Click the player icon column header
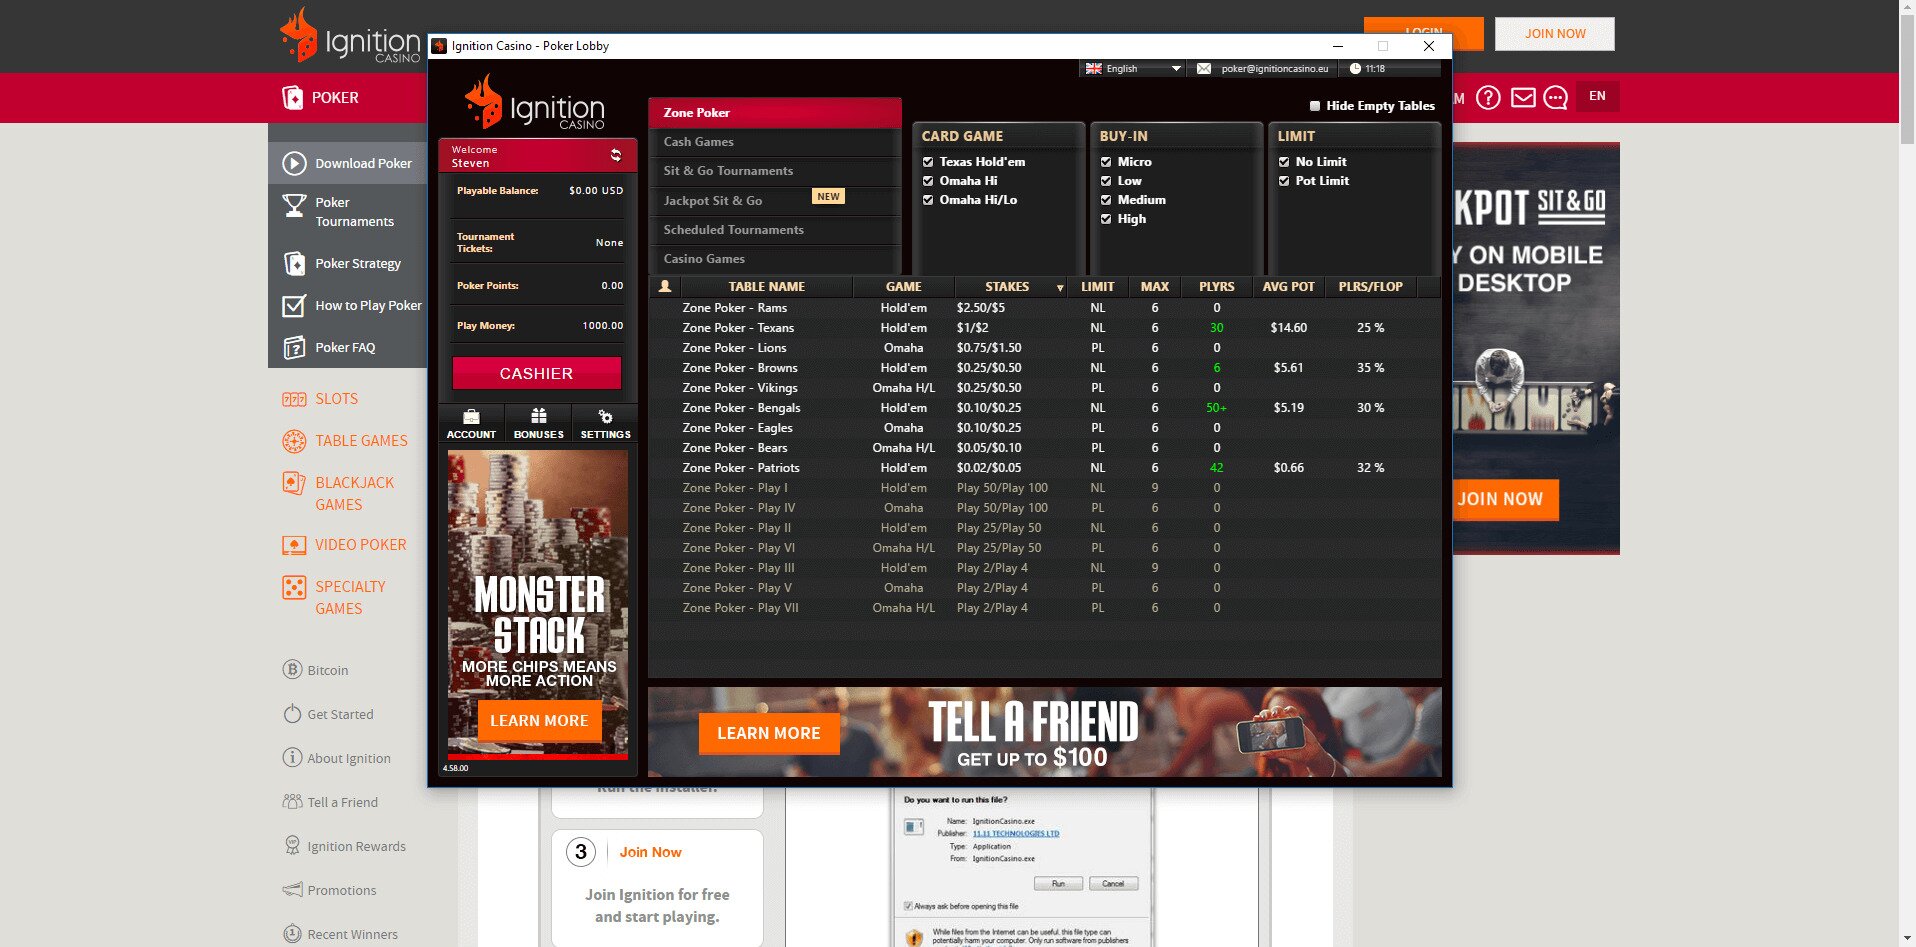This screenshot has width=1916, height=947. (x=665, y=286)
